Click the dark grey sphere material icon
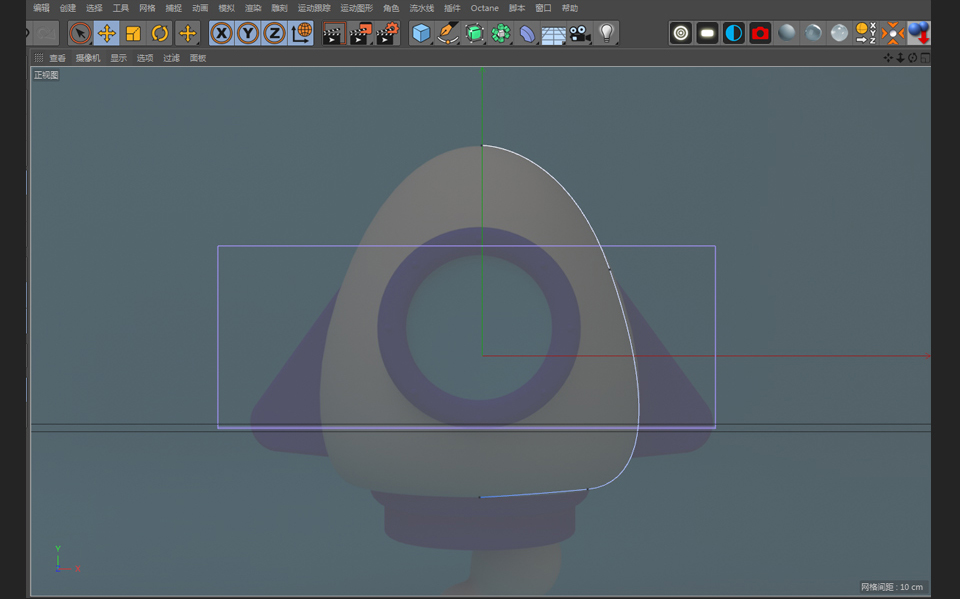 click(x=787, y=33)
